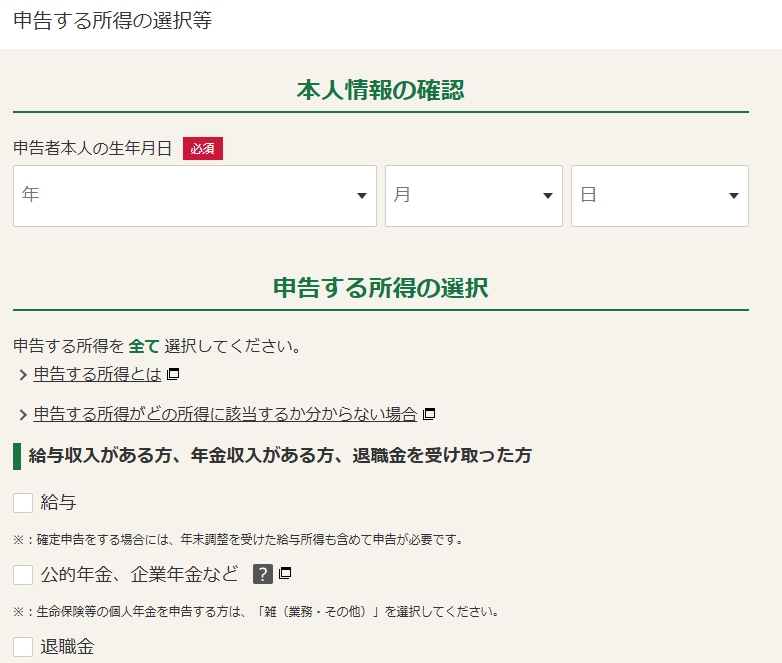Click note about 年末調整を受けた給与所得
782x663 pixels.
[x=238, y=539]
